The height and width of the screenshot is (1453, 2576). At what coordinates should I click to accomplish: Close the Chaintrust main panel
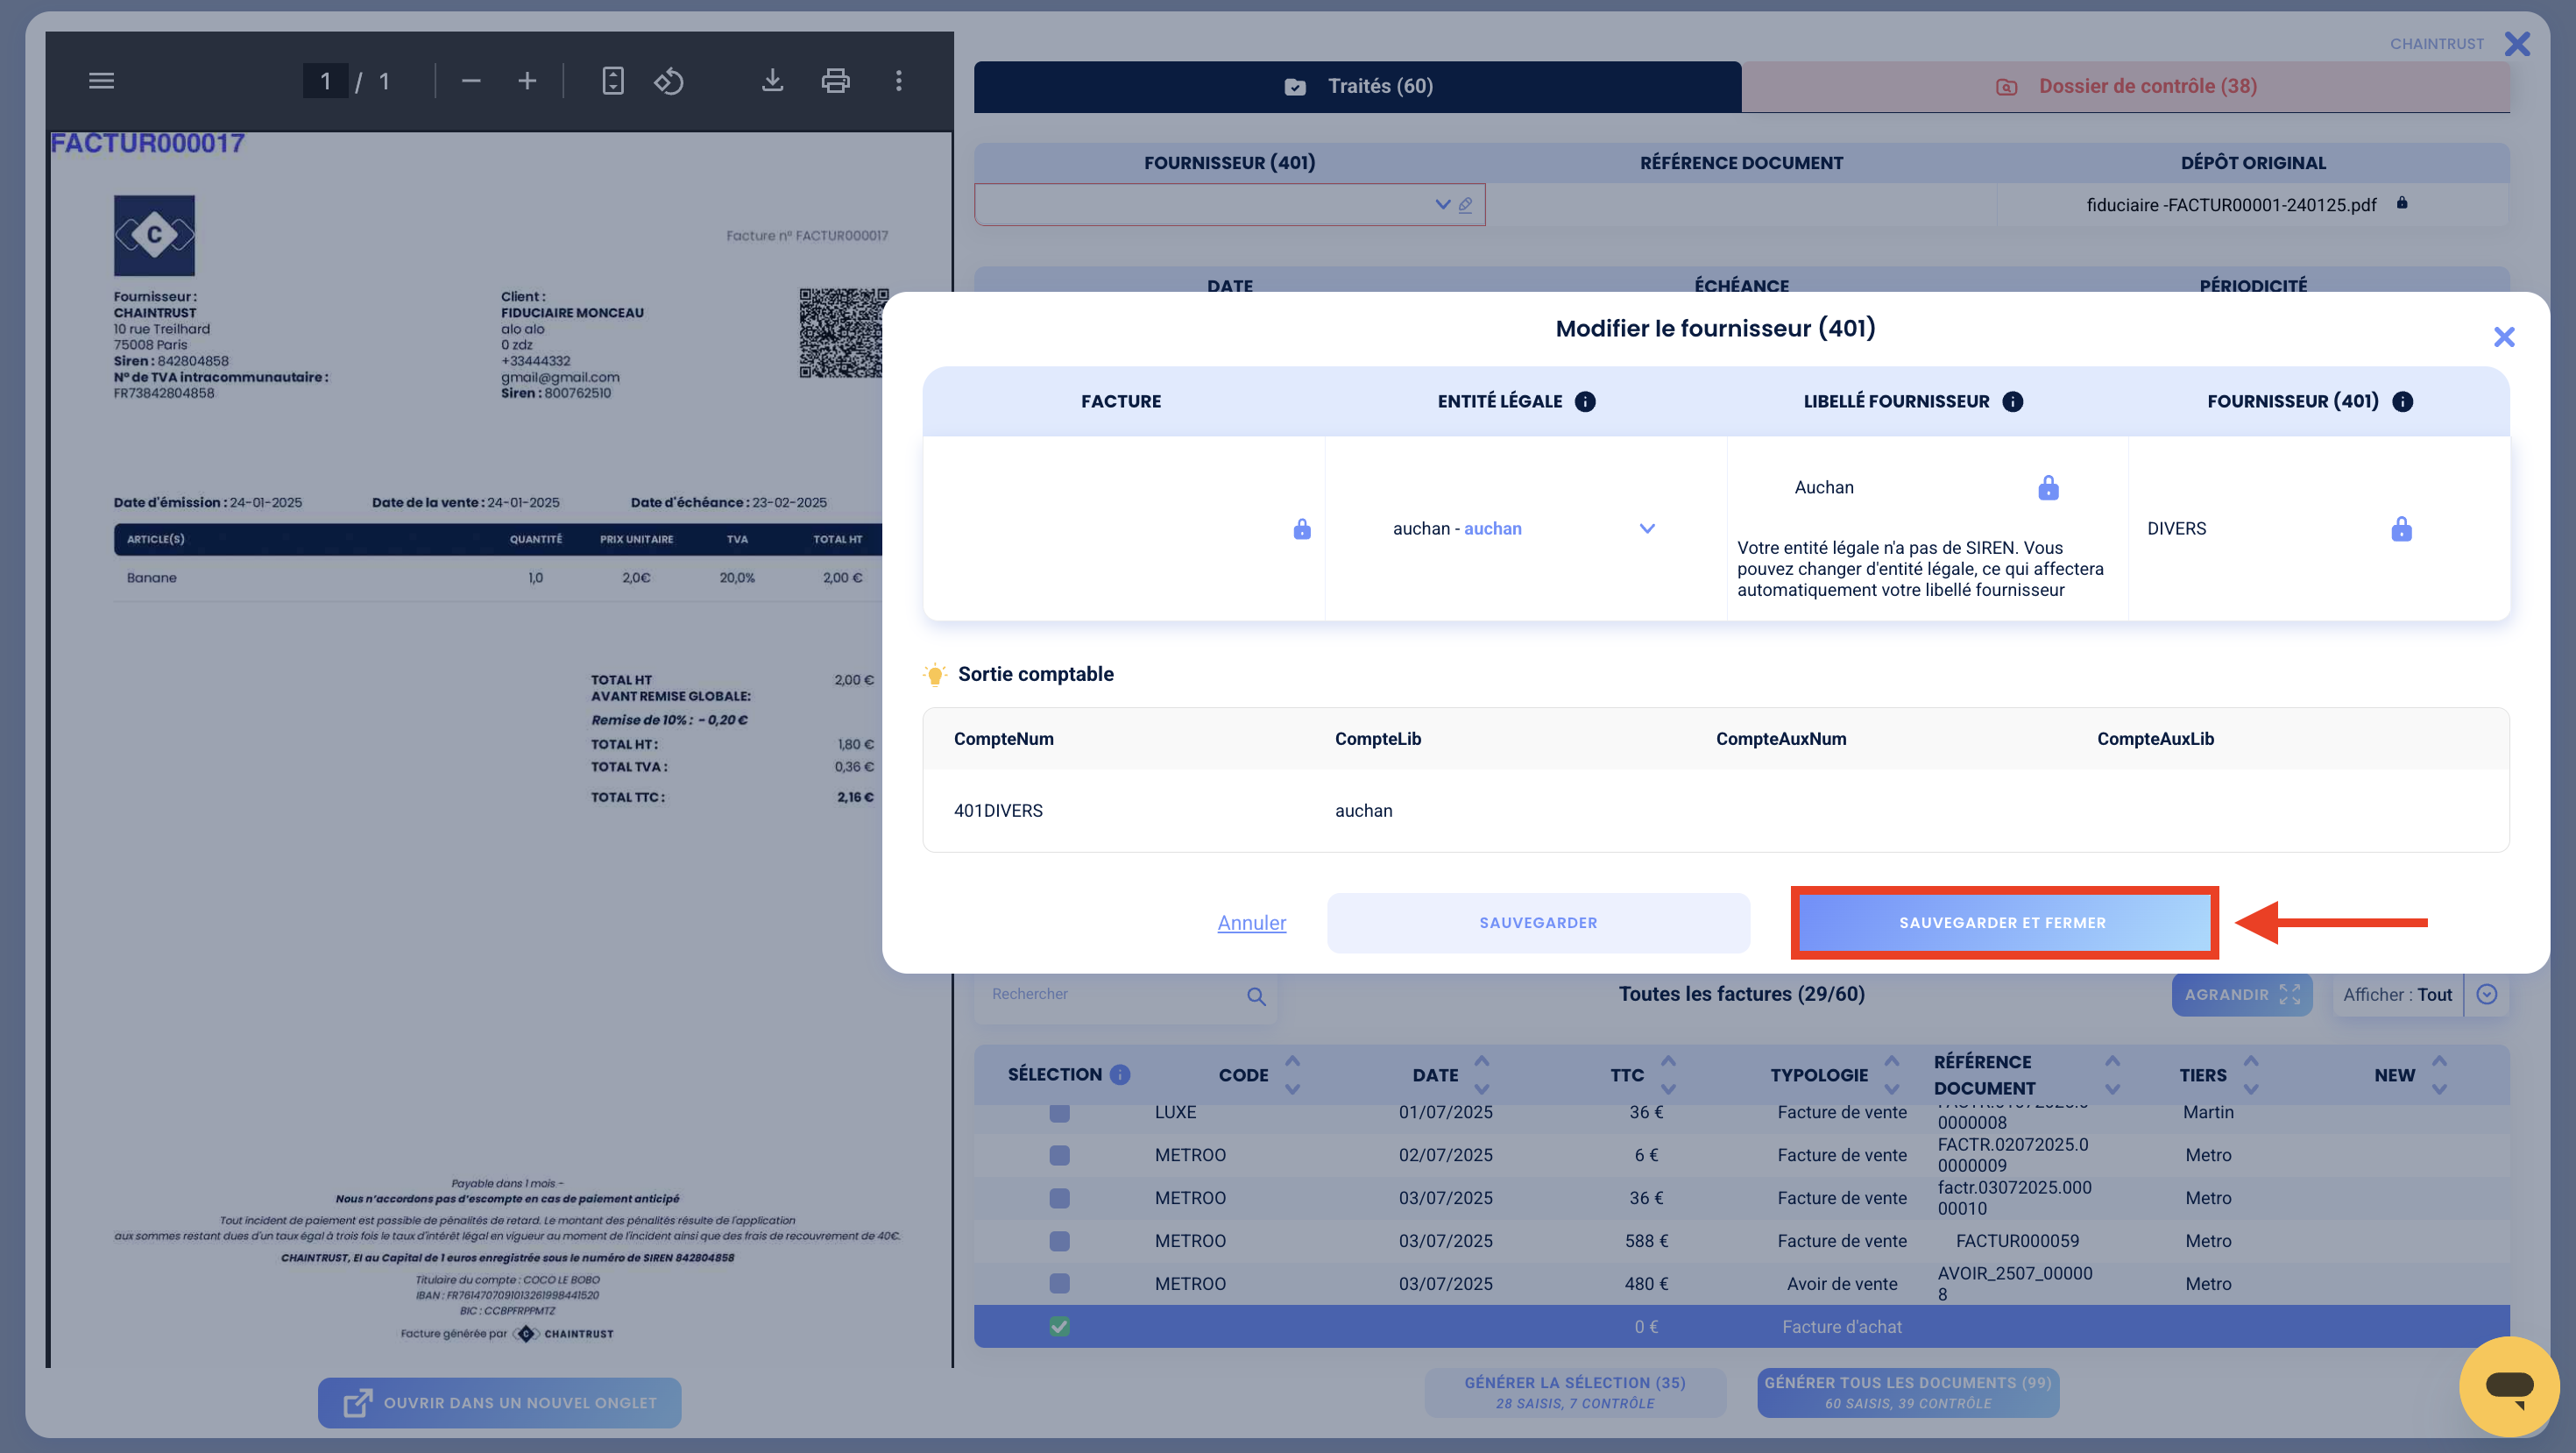click(x=2517, y=44)
